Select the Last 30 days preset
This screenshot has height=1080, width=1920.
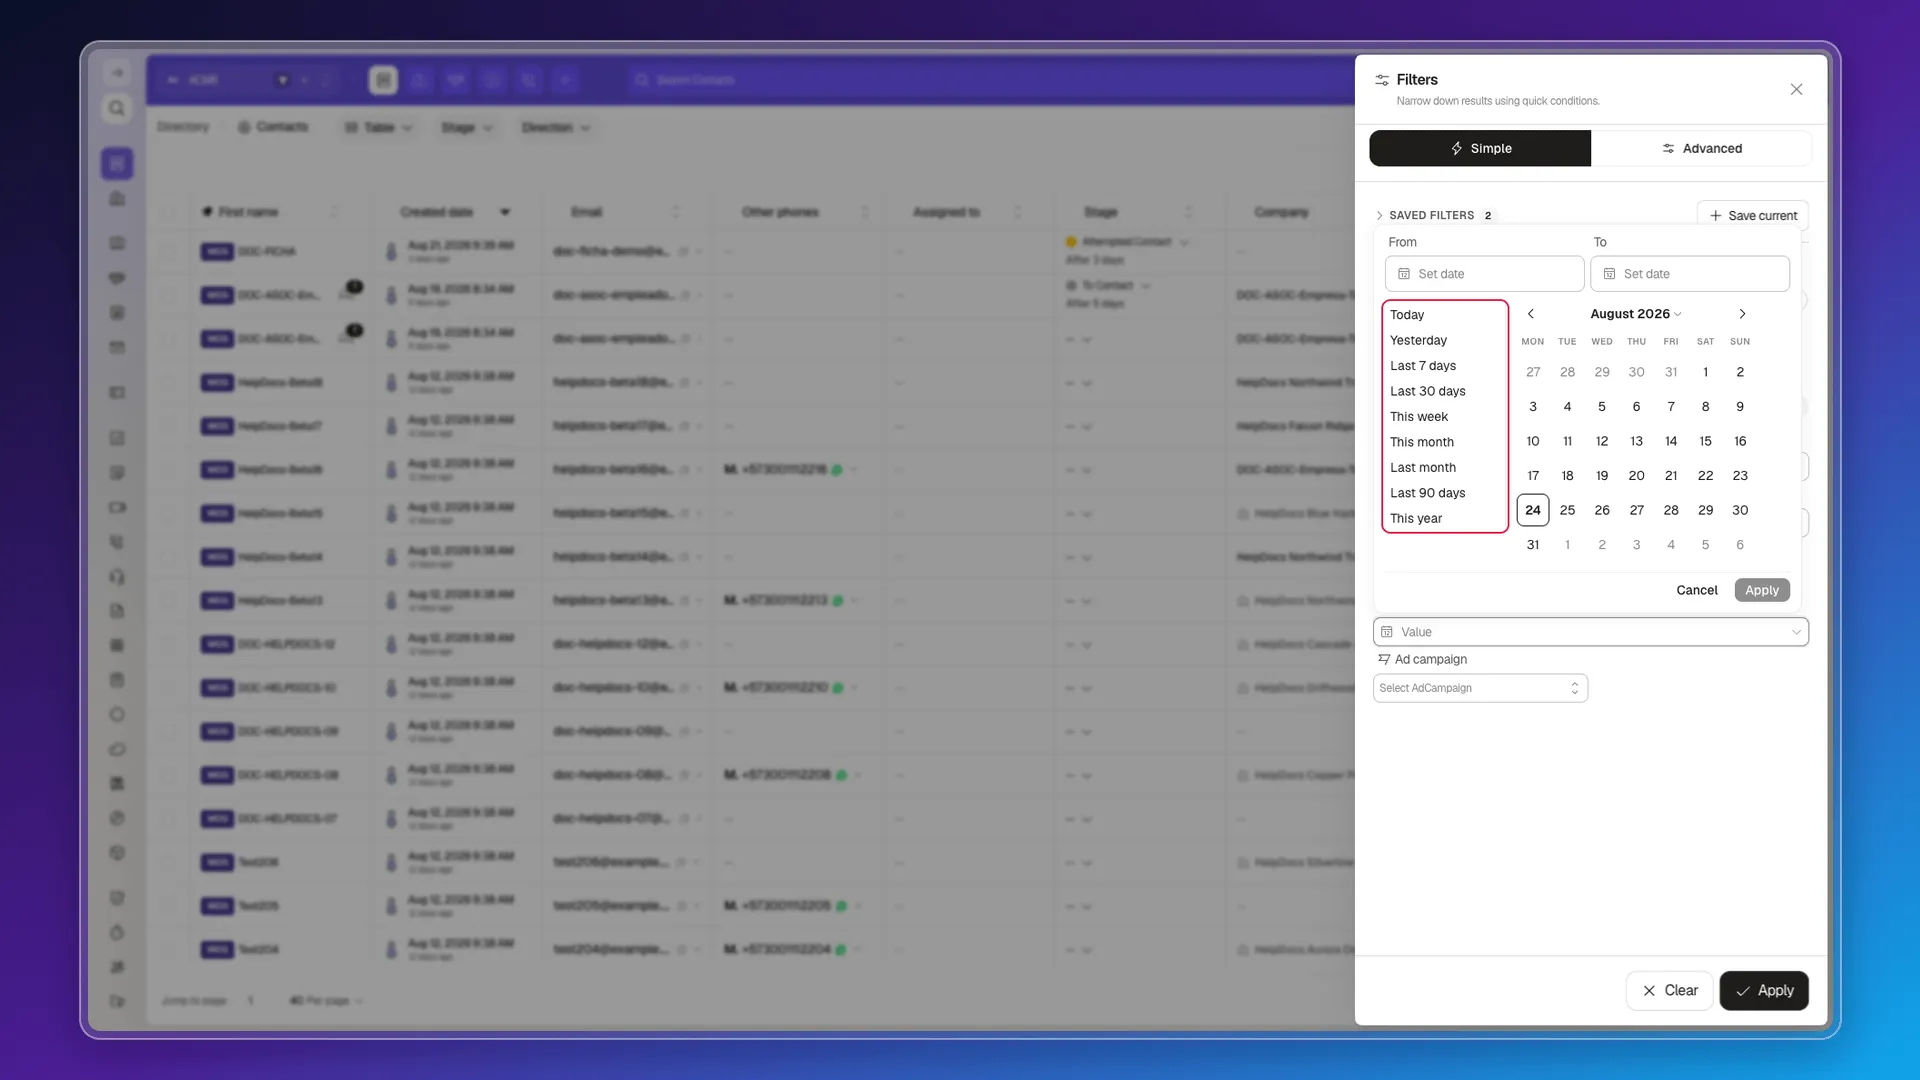pyautogui.click(x=1427, y=391)
